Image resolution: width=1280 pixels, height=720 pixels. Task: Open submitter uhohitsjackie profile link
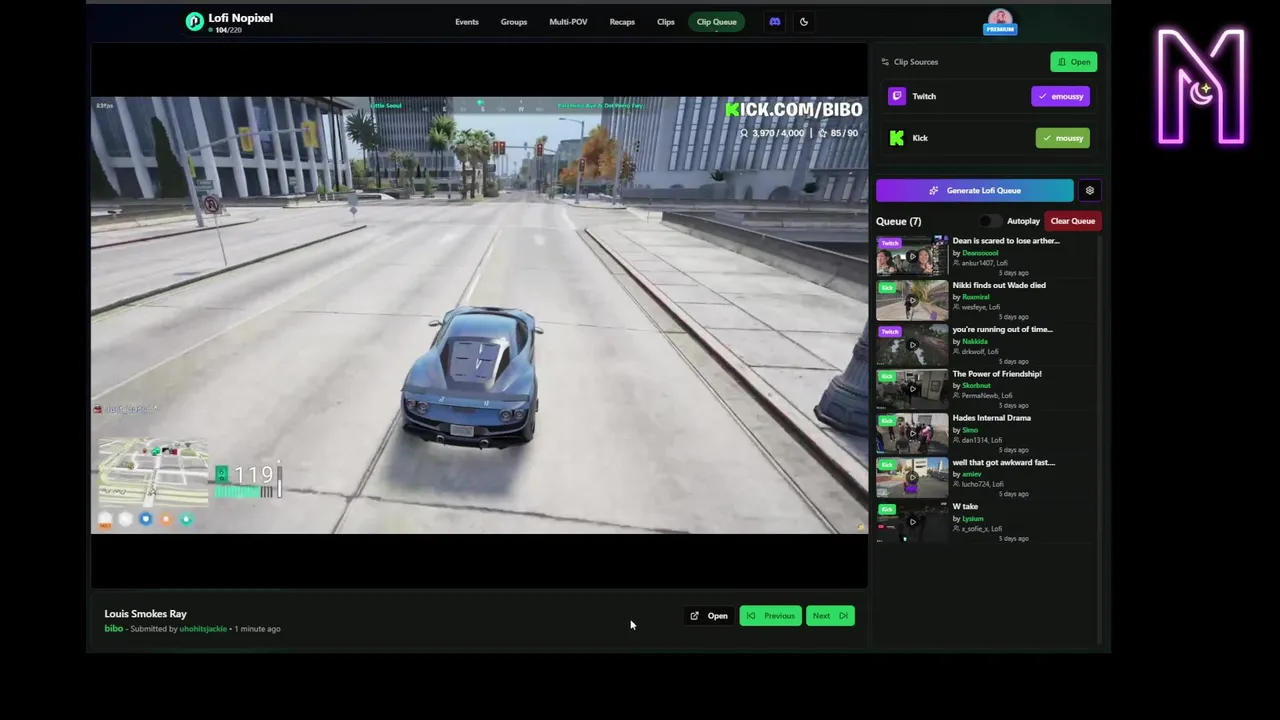[203, 629]
